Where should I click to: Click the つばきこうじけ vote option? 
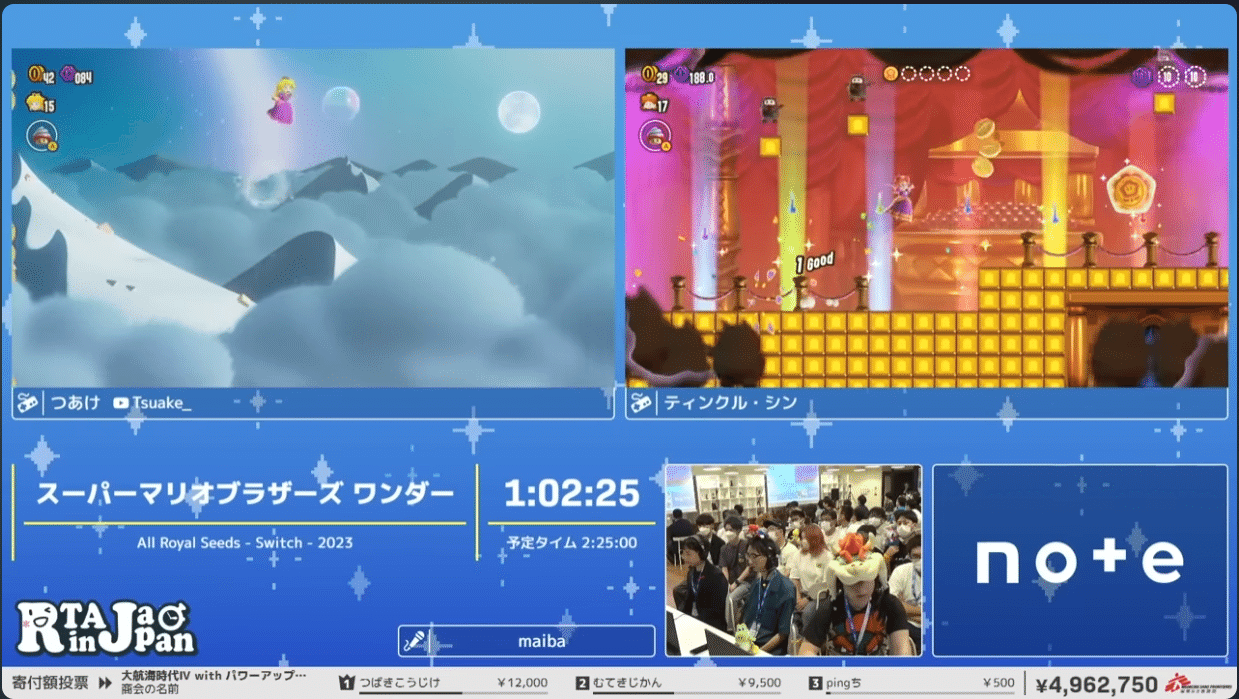[399, 683]
